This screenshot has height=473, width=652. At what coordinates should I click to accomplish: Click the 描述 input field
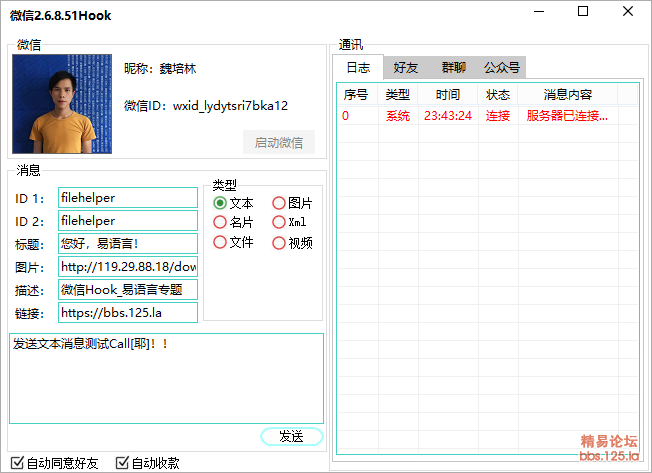click(x=128, y=290)
